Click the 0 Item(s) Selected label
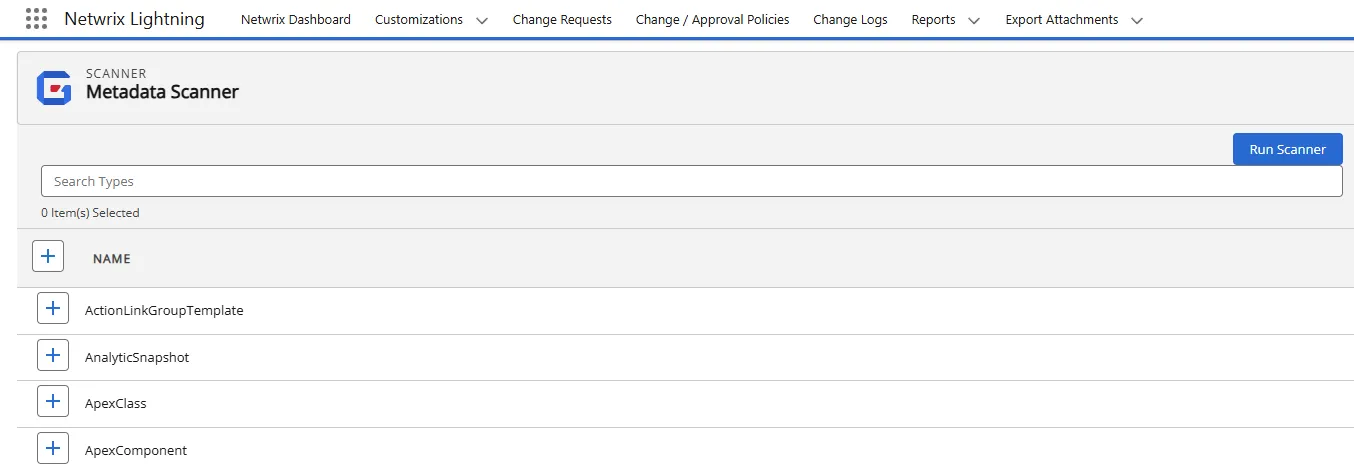This screenshot has width=1354, height=472. [90, 213]
